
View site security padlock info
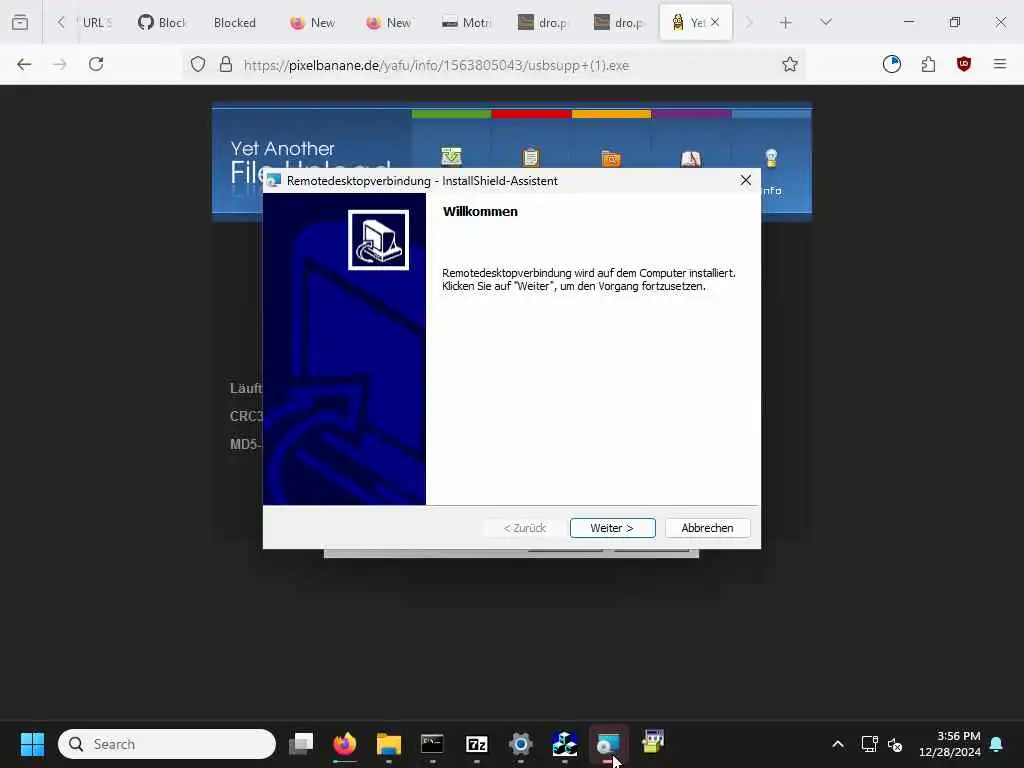click(x=226, y=65)
